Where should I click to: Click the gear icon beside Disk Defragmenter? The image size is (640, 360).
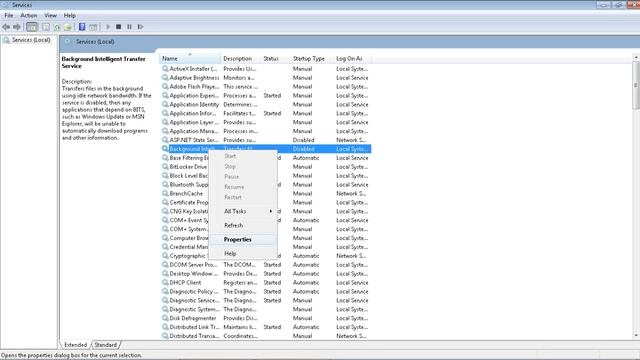(165, 318)
